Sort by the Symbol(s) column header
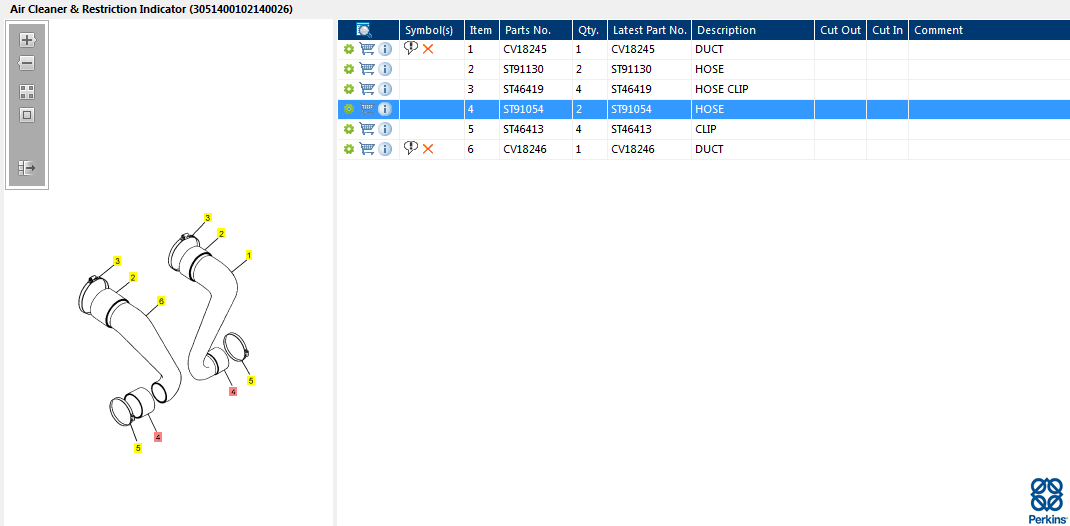This screenshot has width=1070, height=526. pos(432,30)
